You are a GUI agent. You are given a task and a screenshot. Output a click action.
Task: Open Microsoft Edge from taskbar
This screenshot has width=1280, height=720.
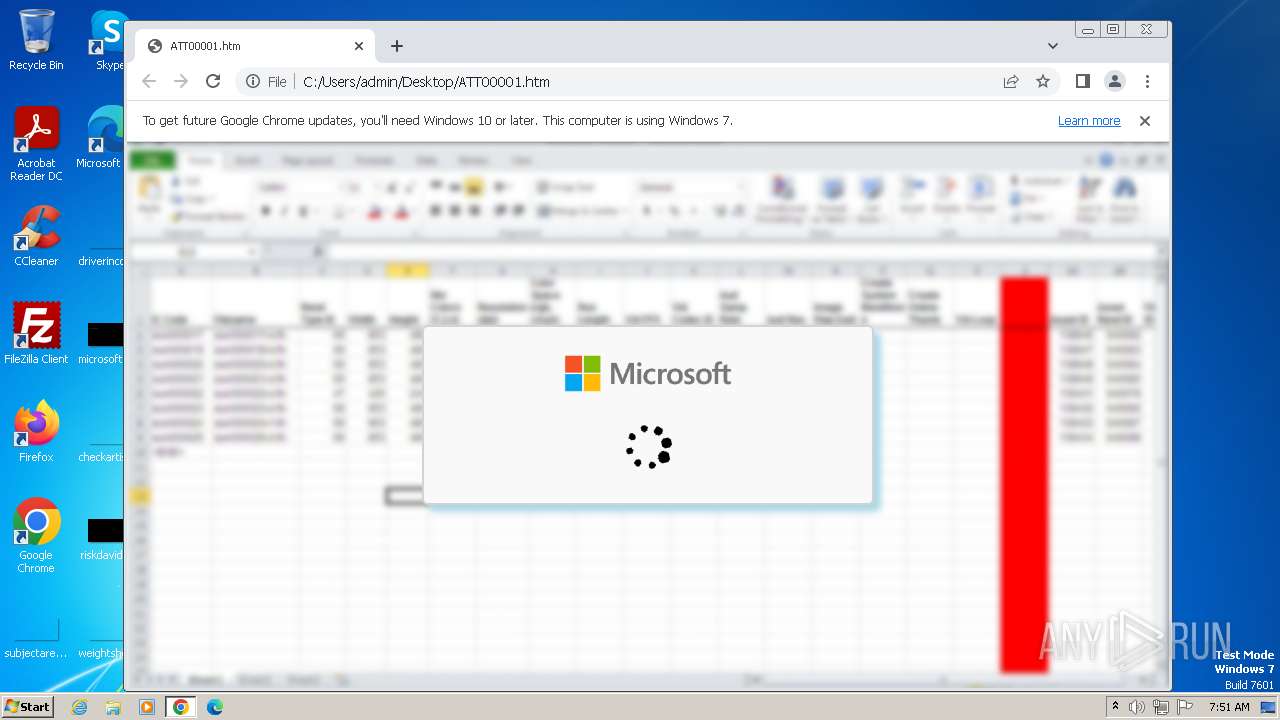point(215,707)
